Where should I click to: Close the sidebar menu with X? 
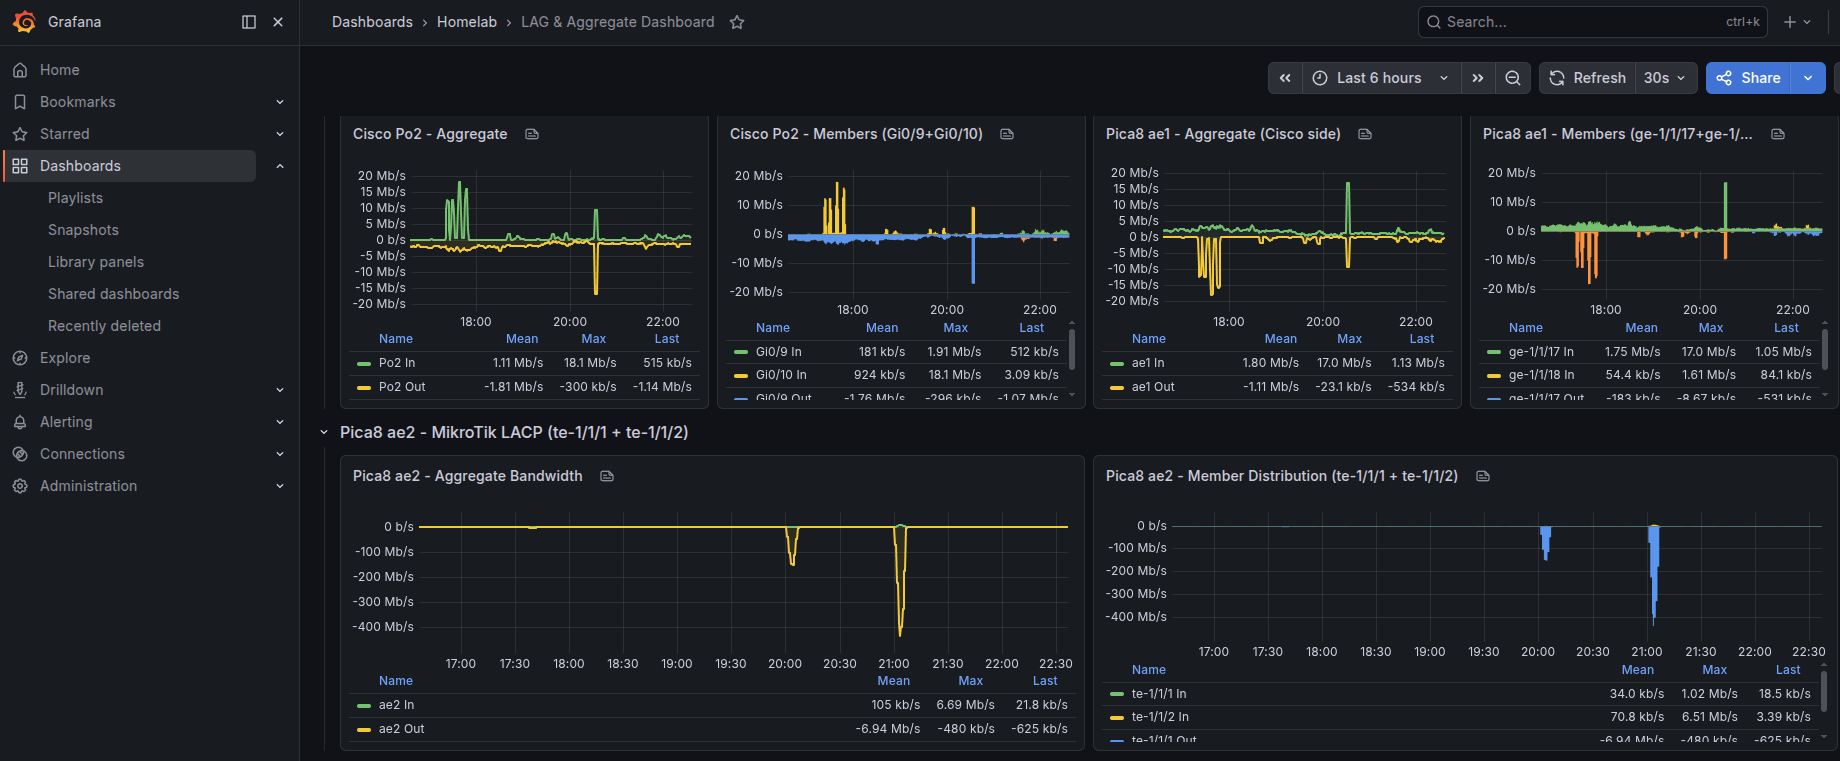coord(278,22)
